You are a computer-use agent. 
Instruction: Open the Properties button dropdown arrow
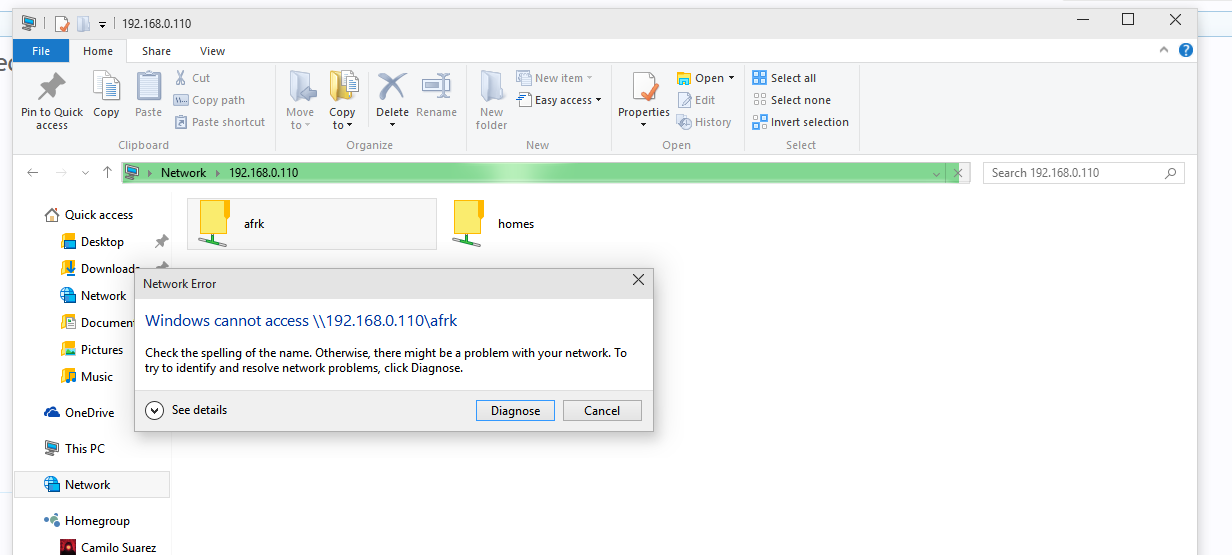coord(644,125)
